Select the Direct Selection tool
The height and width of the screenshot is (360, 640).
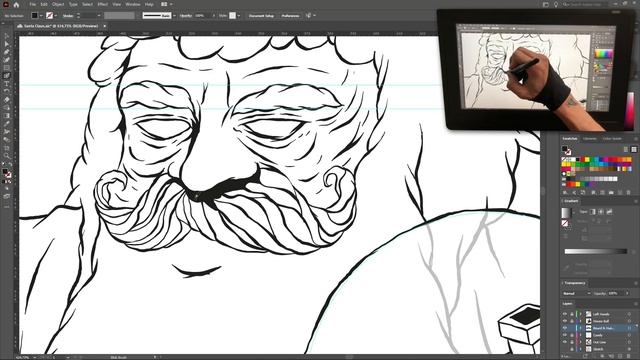coord(7,44)
